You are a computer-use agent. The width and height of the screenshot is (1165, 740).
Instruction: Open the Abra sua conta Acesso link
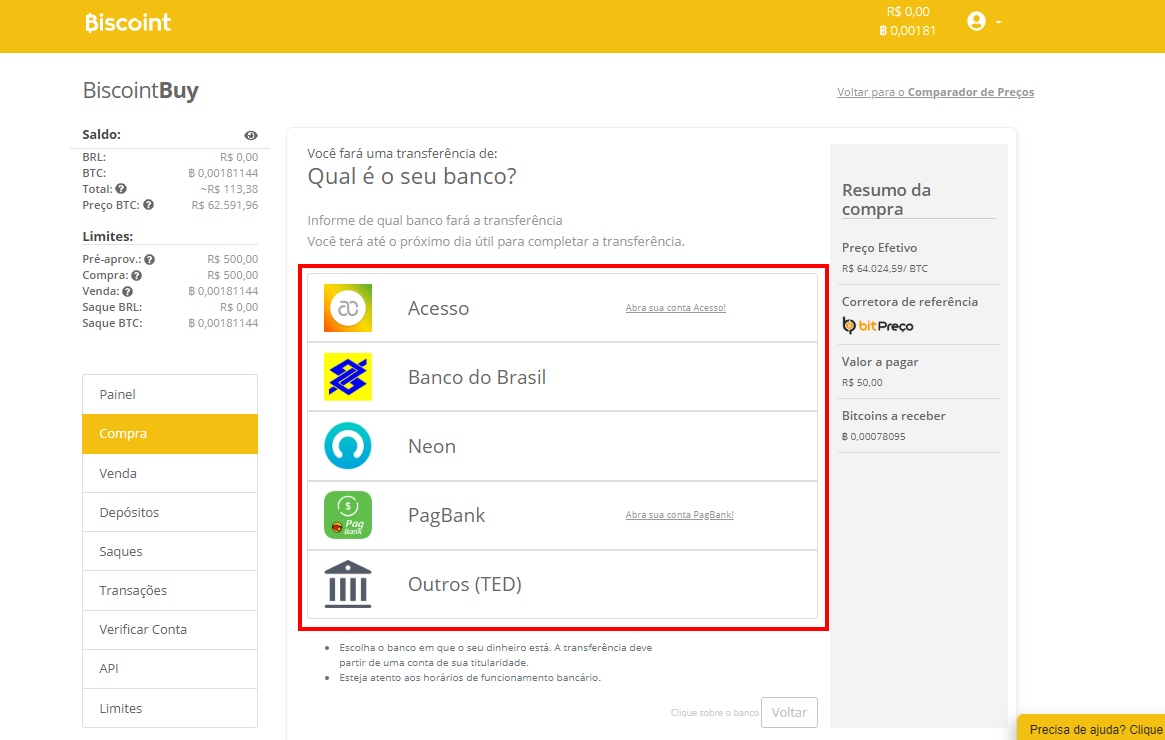[x=675, y=308]
